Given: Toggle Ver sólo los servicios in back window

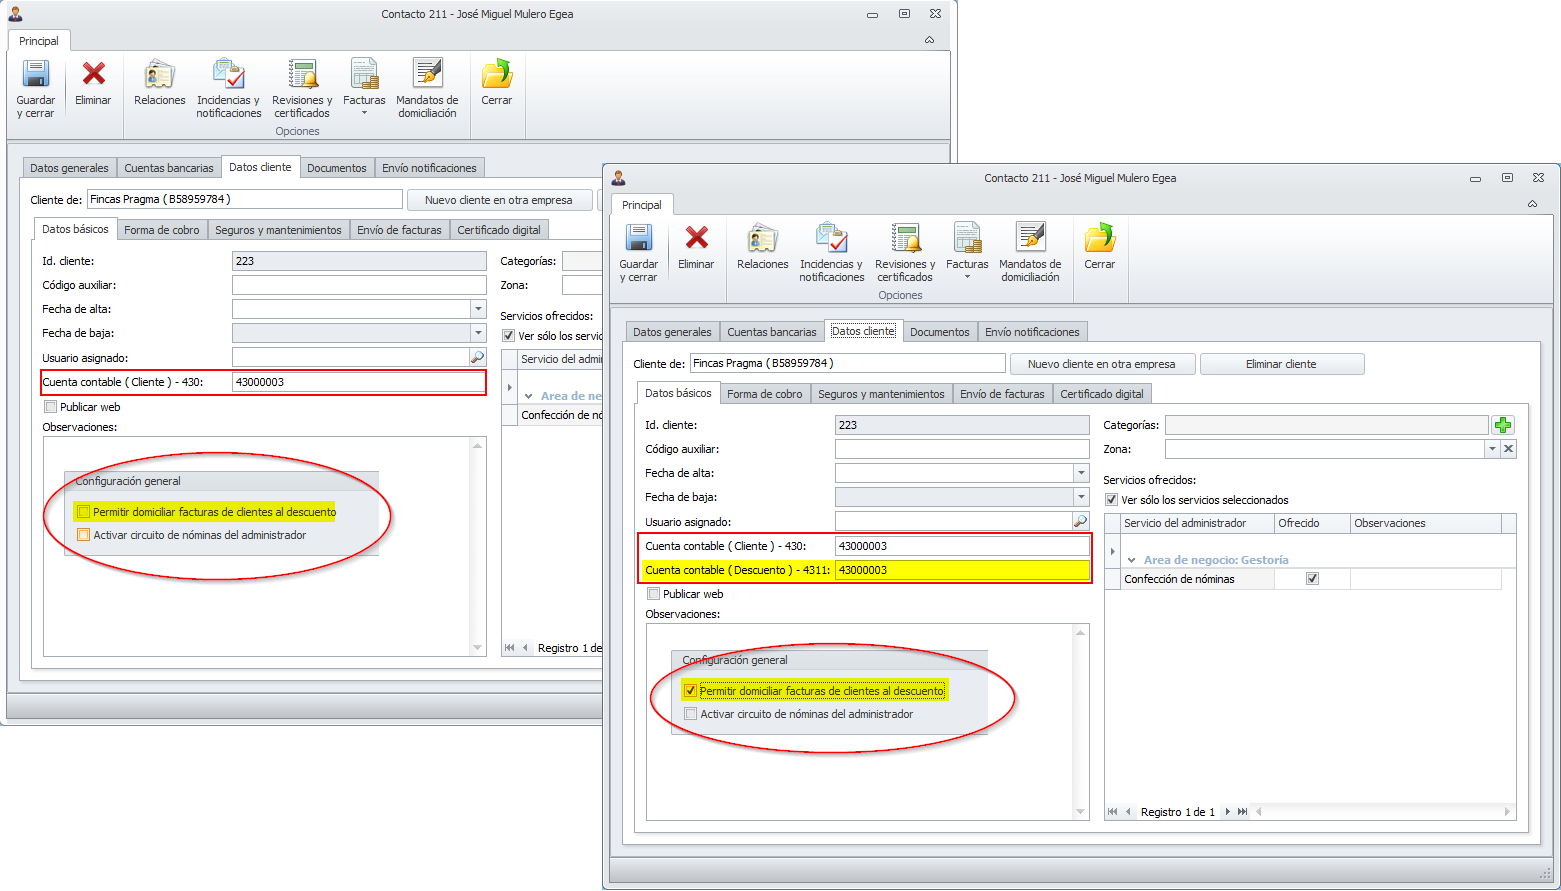Looking at the screenshot, I should point(508,336).
